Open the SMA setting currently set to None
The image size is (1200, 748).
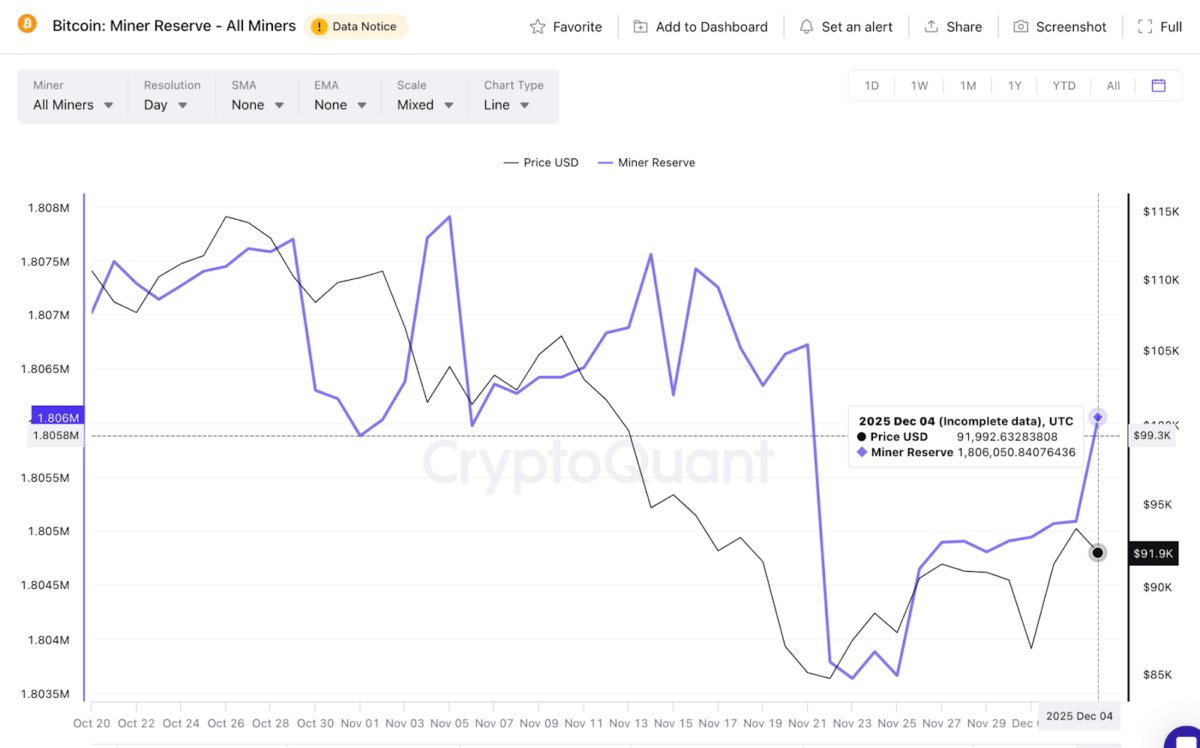(256, 104)
